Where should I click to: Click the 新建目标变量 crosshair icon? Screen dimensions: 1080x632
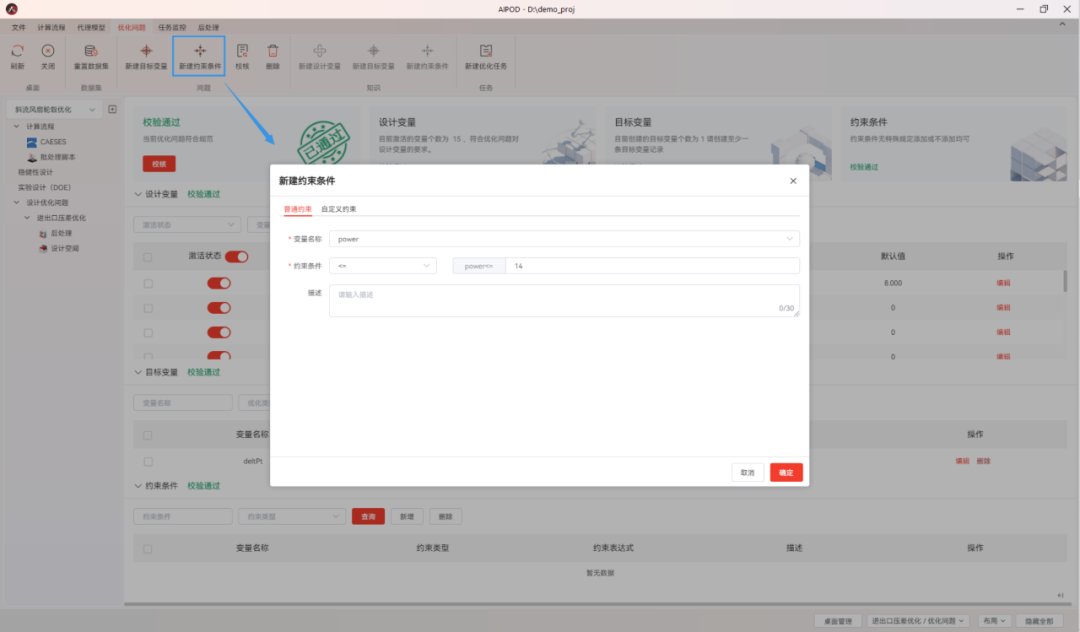[146, 52]
